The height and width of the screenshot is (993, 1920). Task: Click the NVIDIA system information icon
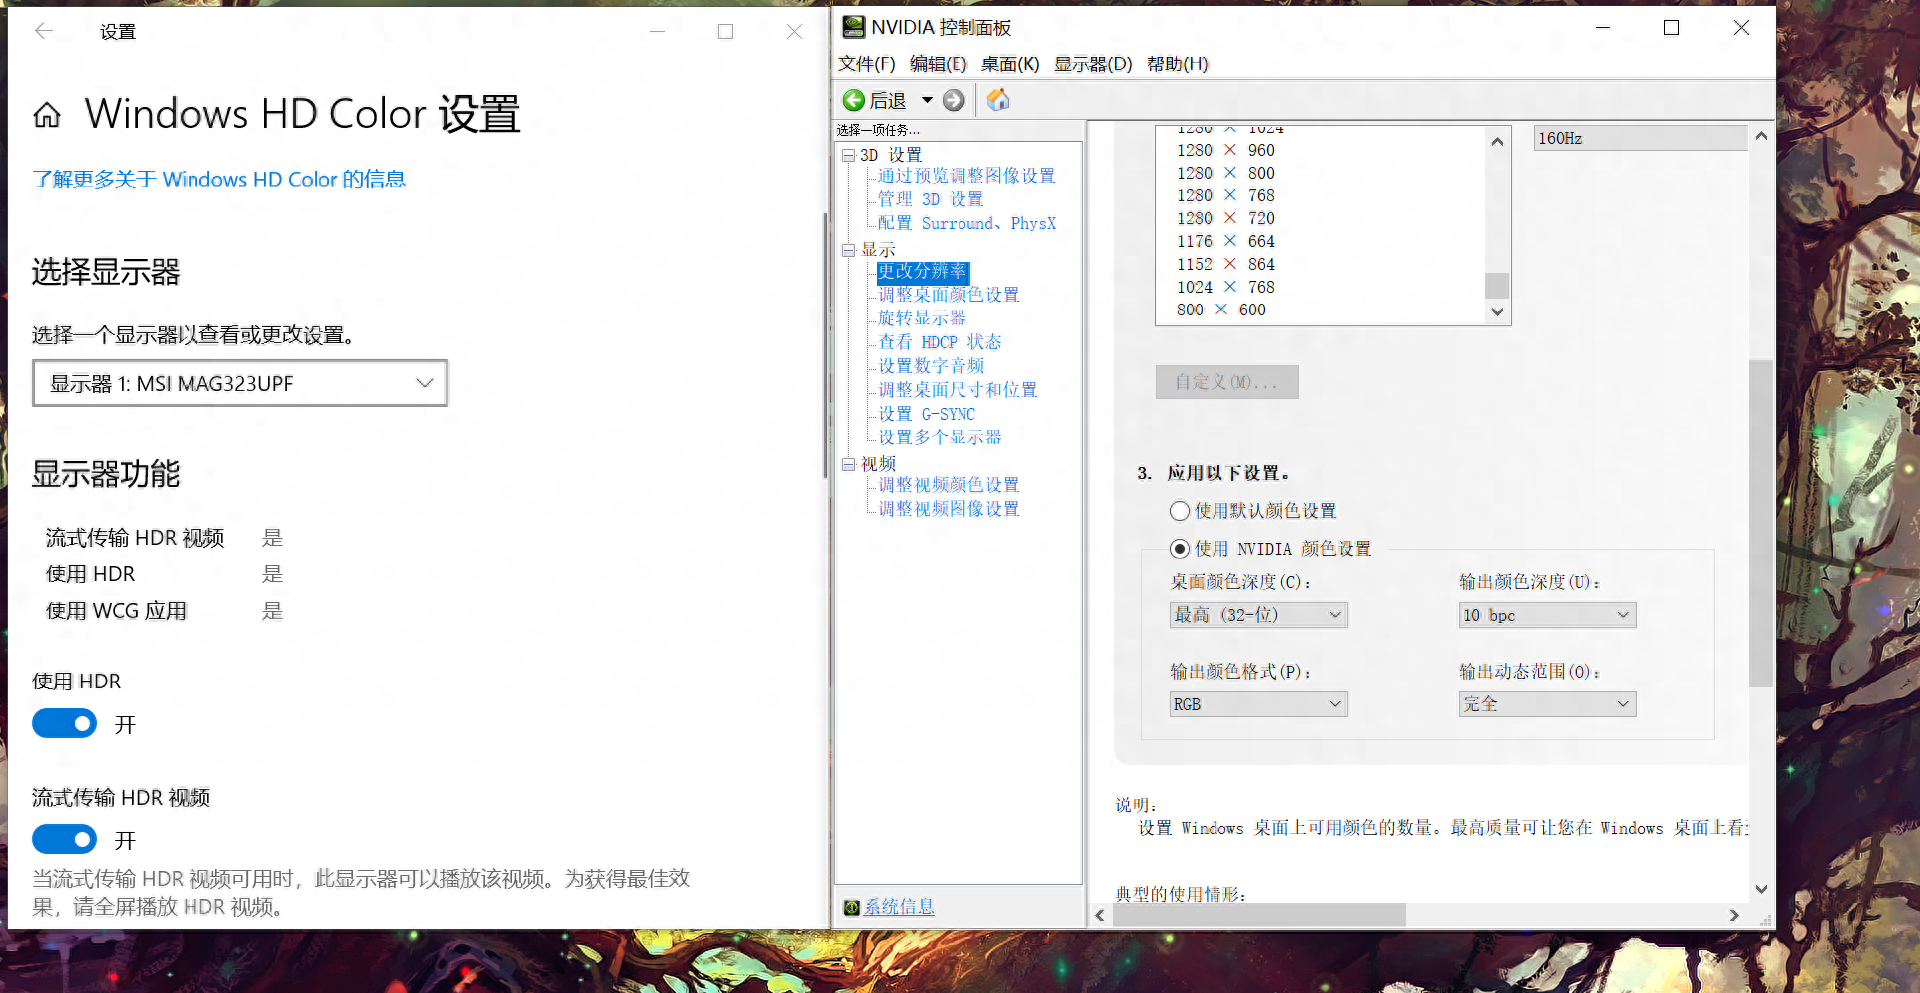pos(852,907)
